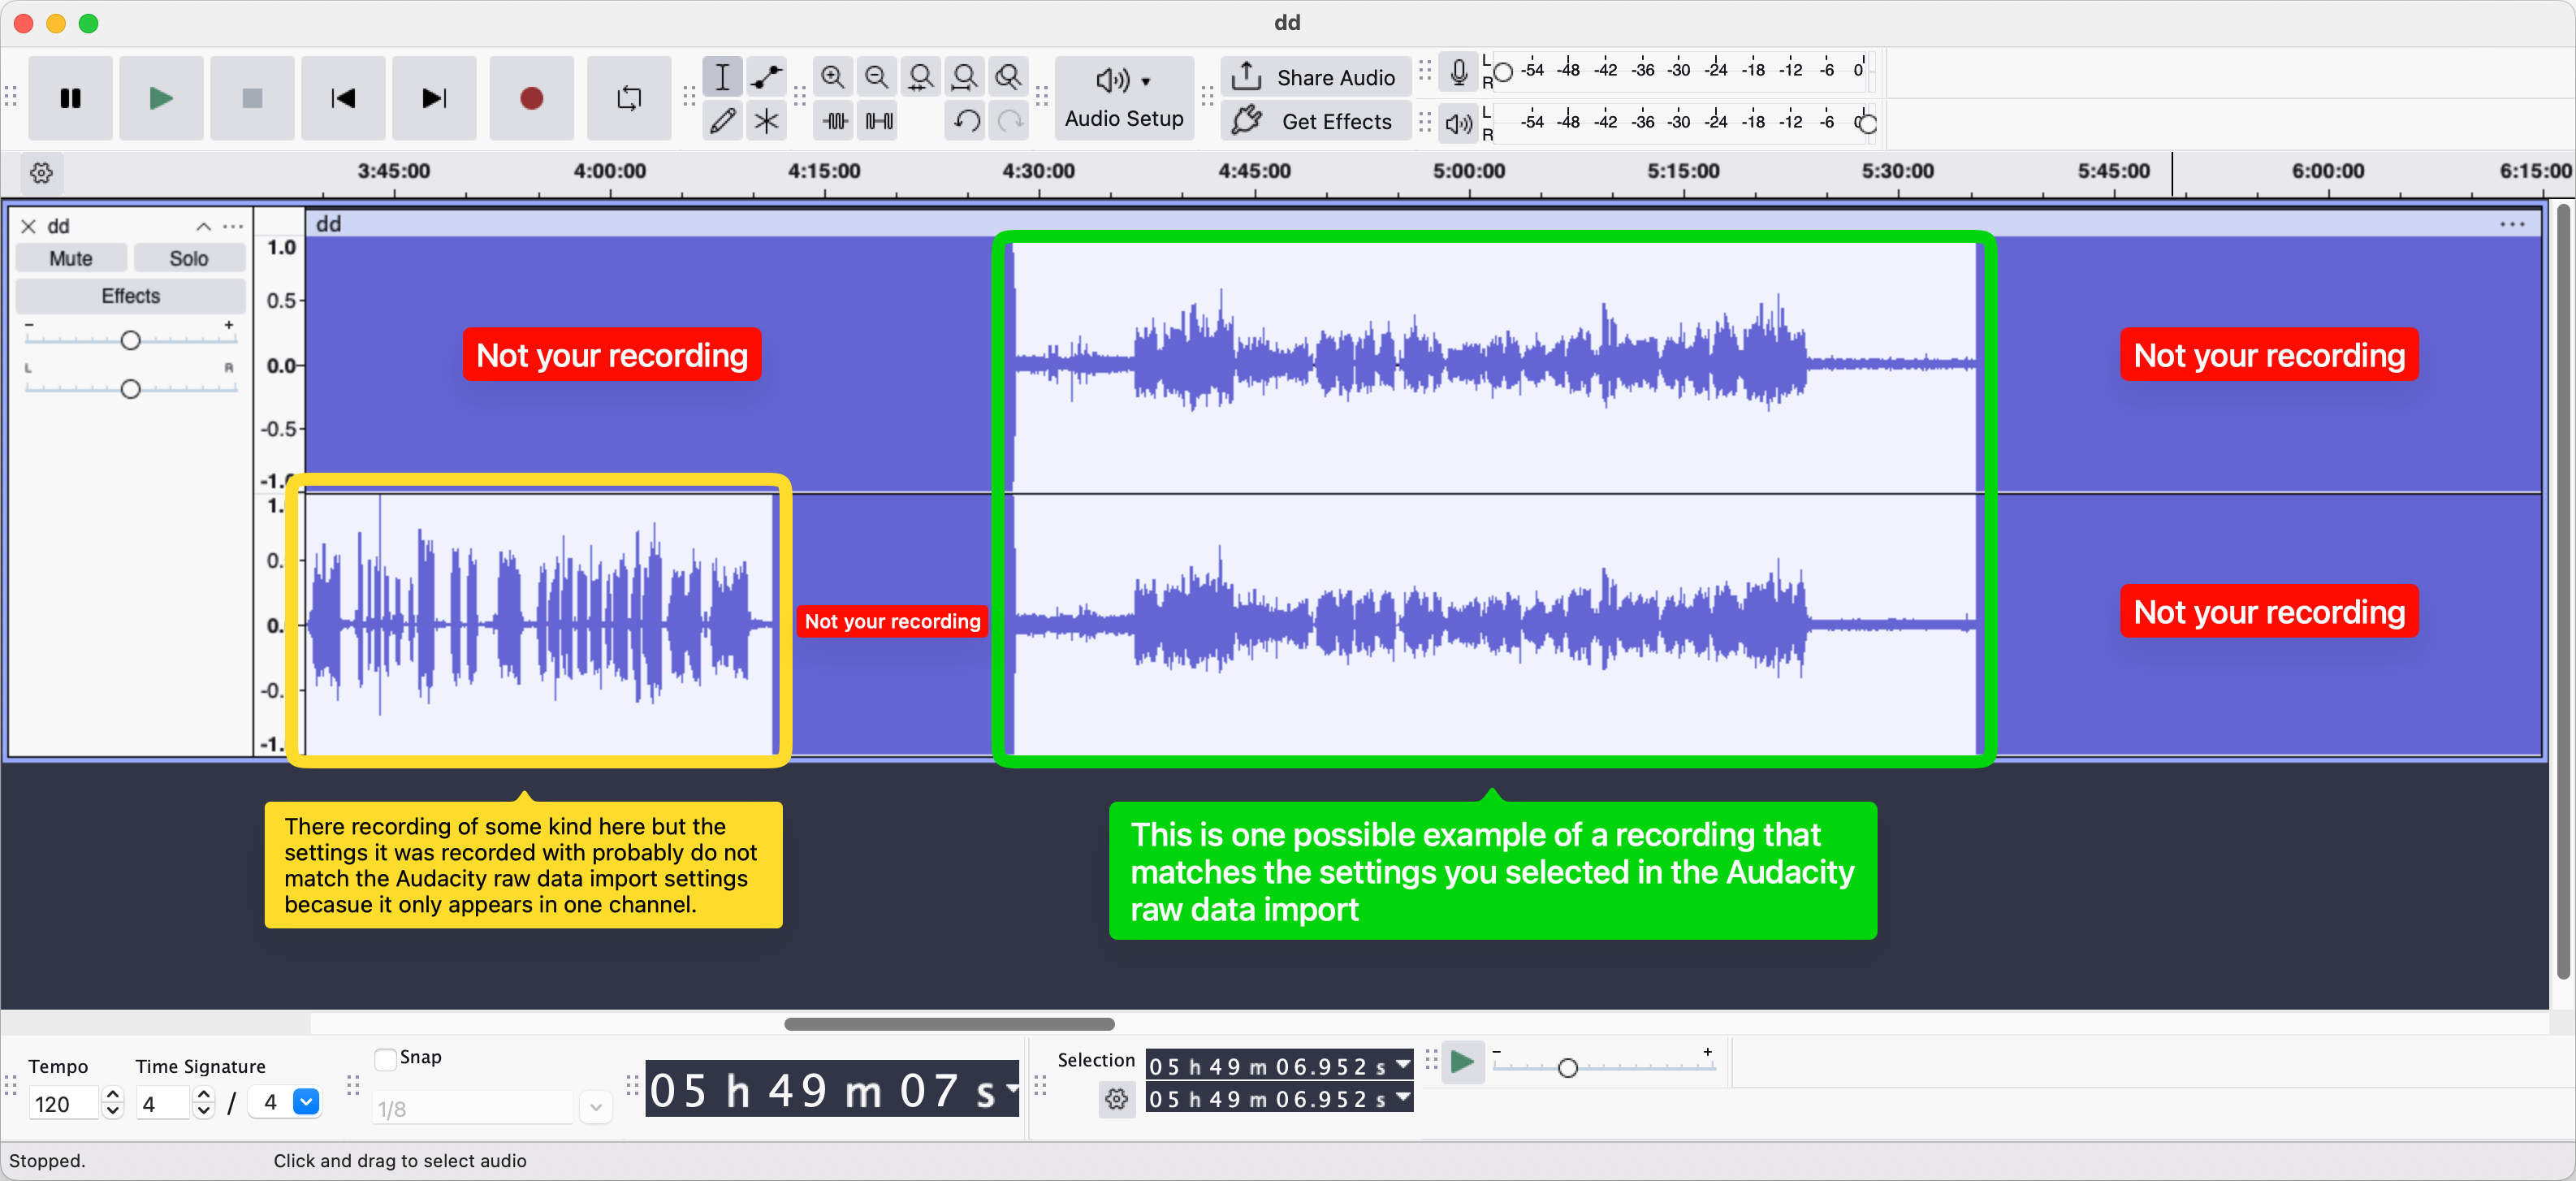Open time signature denominator dropdown

click(x=306, y=1102)
